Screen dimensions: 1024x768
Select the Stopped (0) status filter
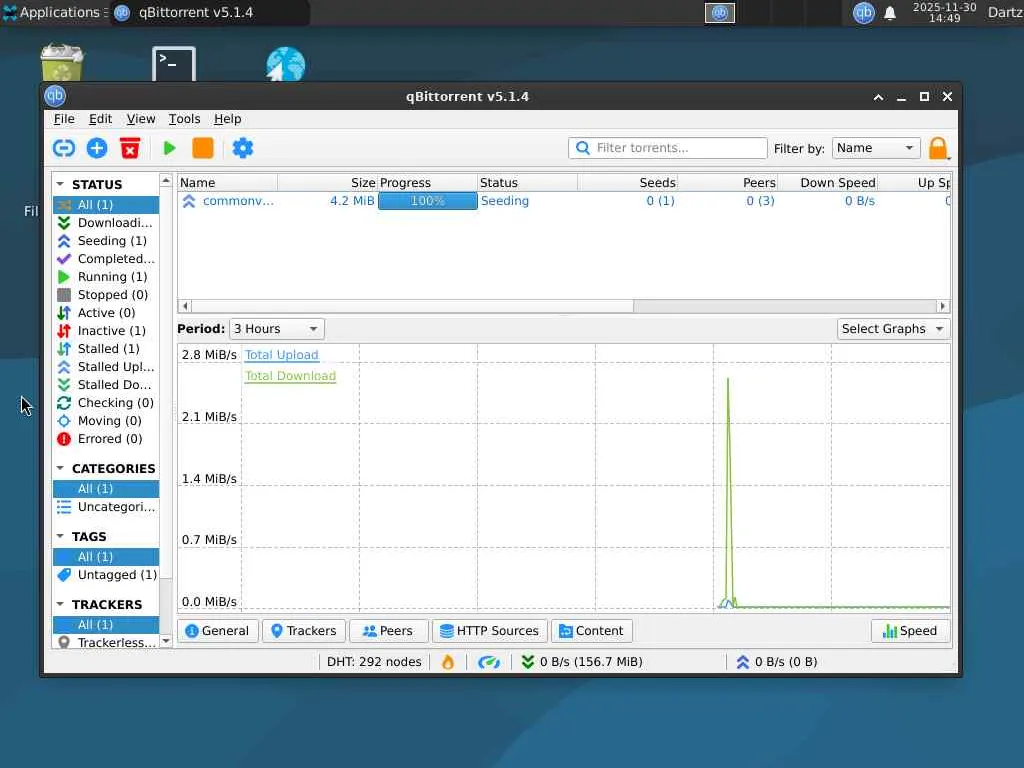(x=105, y=295)
